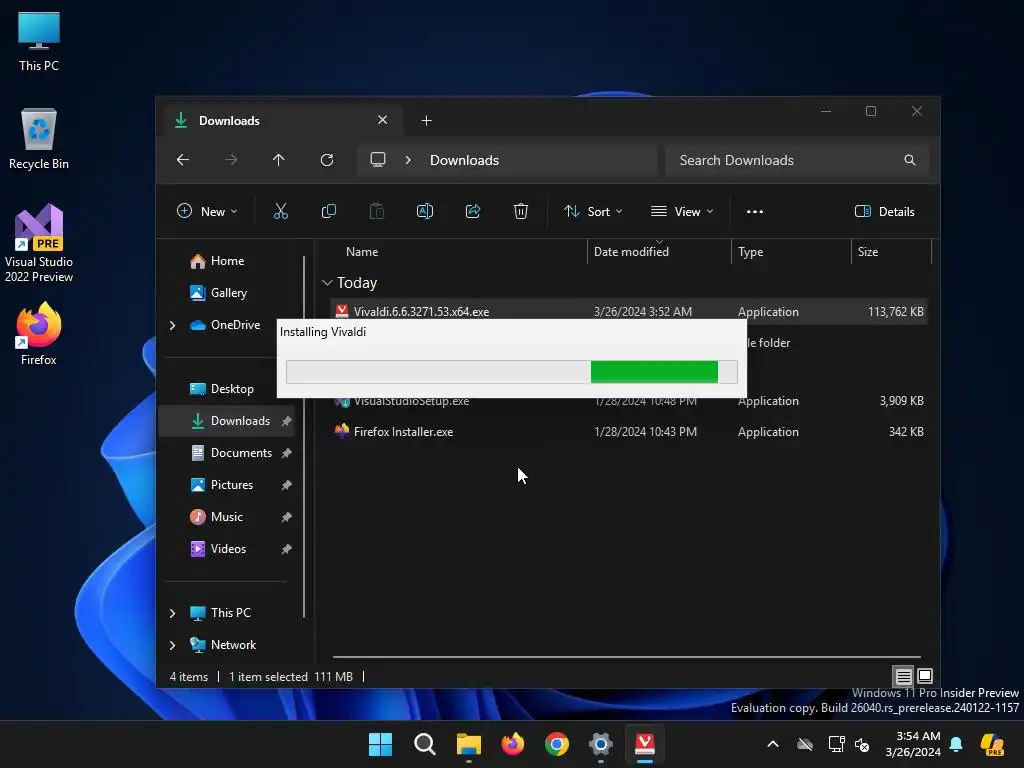Click the Rename icon in toolbar
This screenshot has width=1024, height=768.
click(424, 211)
